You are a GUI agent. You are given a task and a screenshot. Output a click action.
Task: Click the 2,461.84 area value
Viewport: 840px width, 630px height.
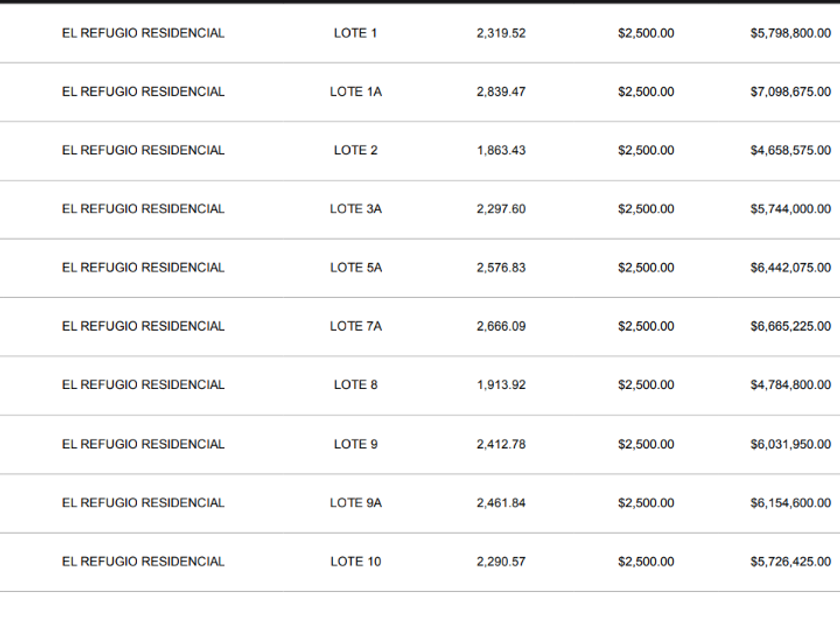[501, 503]
